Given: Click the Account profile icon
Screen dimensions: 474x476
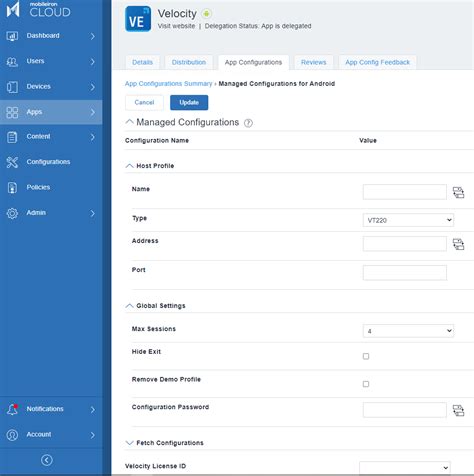Looking at the screenshot, I should pos(12,435).
